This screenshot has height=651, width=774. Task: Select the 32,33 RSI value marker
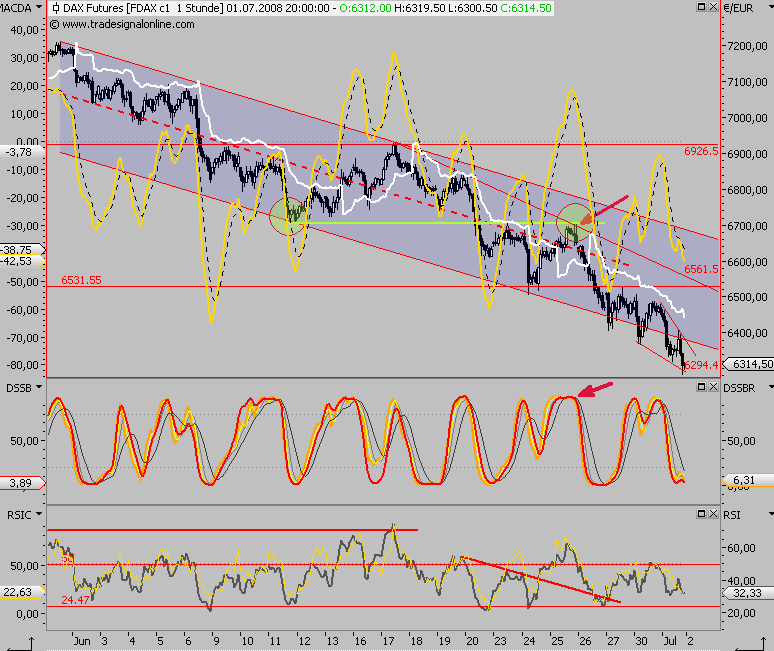click(749, 593)
